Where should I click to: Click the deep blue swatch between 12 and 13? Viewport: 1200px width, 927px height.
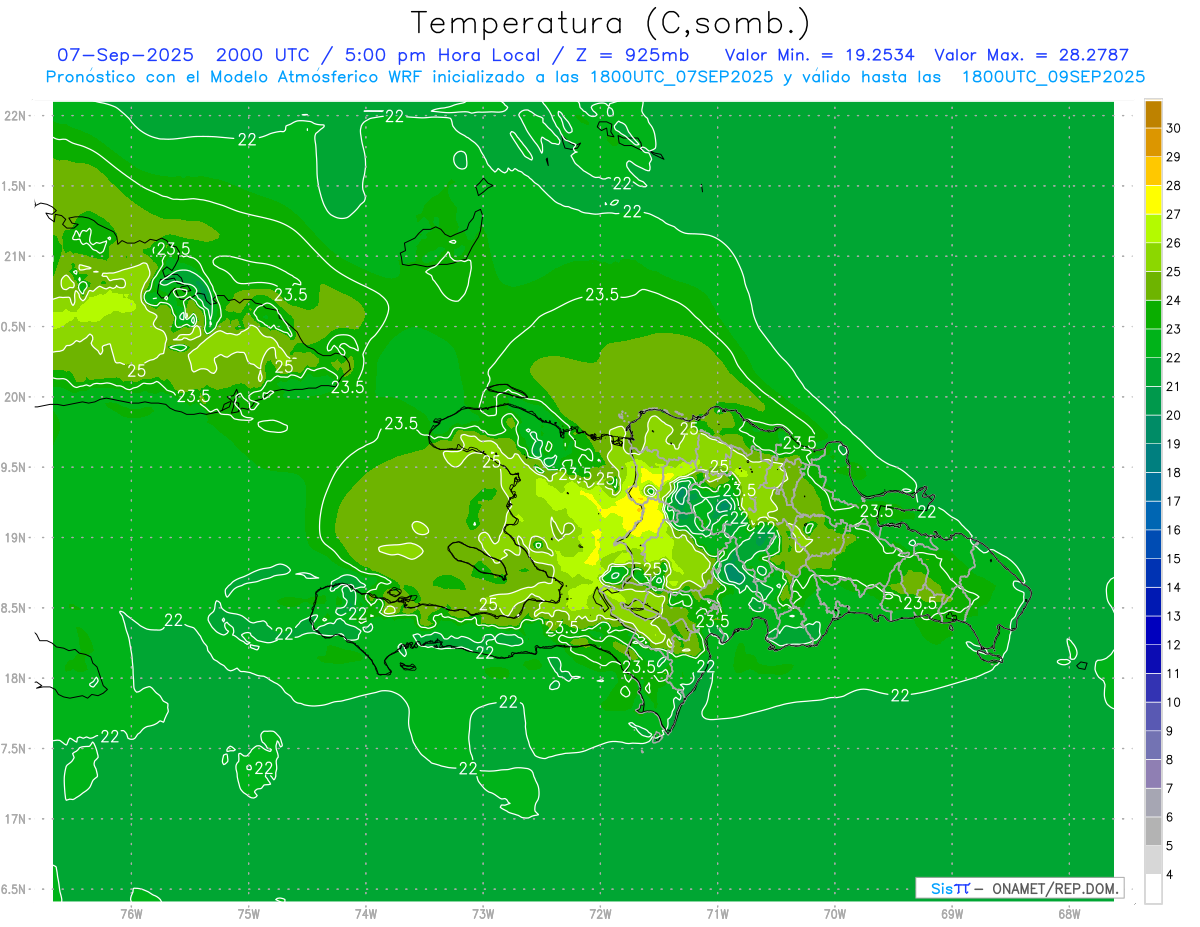click(x=1153, y=630)
